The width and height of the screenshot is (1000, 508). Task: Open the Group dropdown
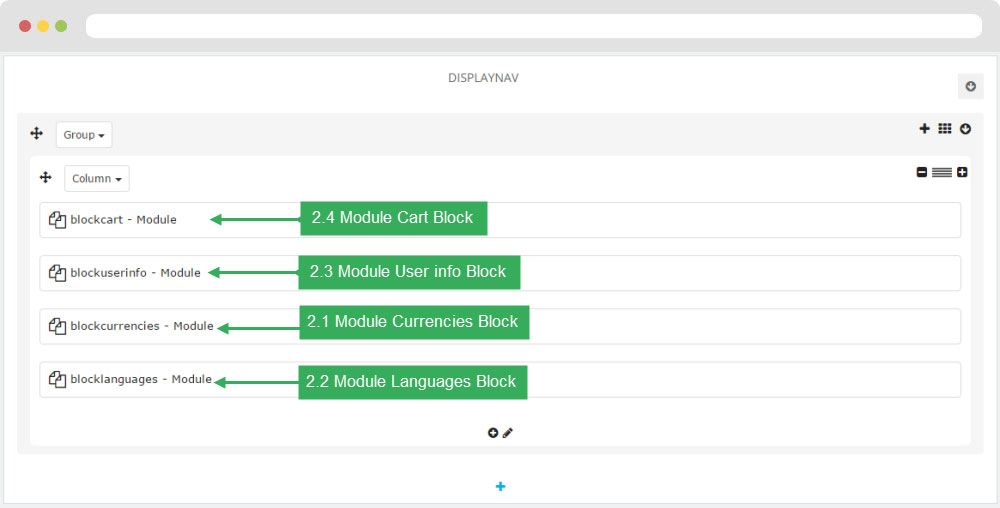[84, 134]
